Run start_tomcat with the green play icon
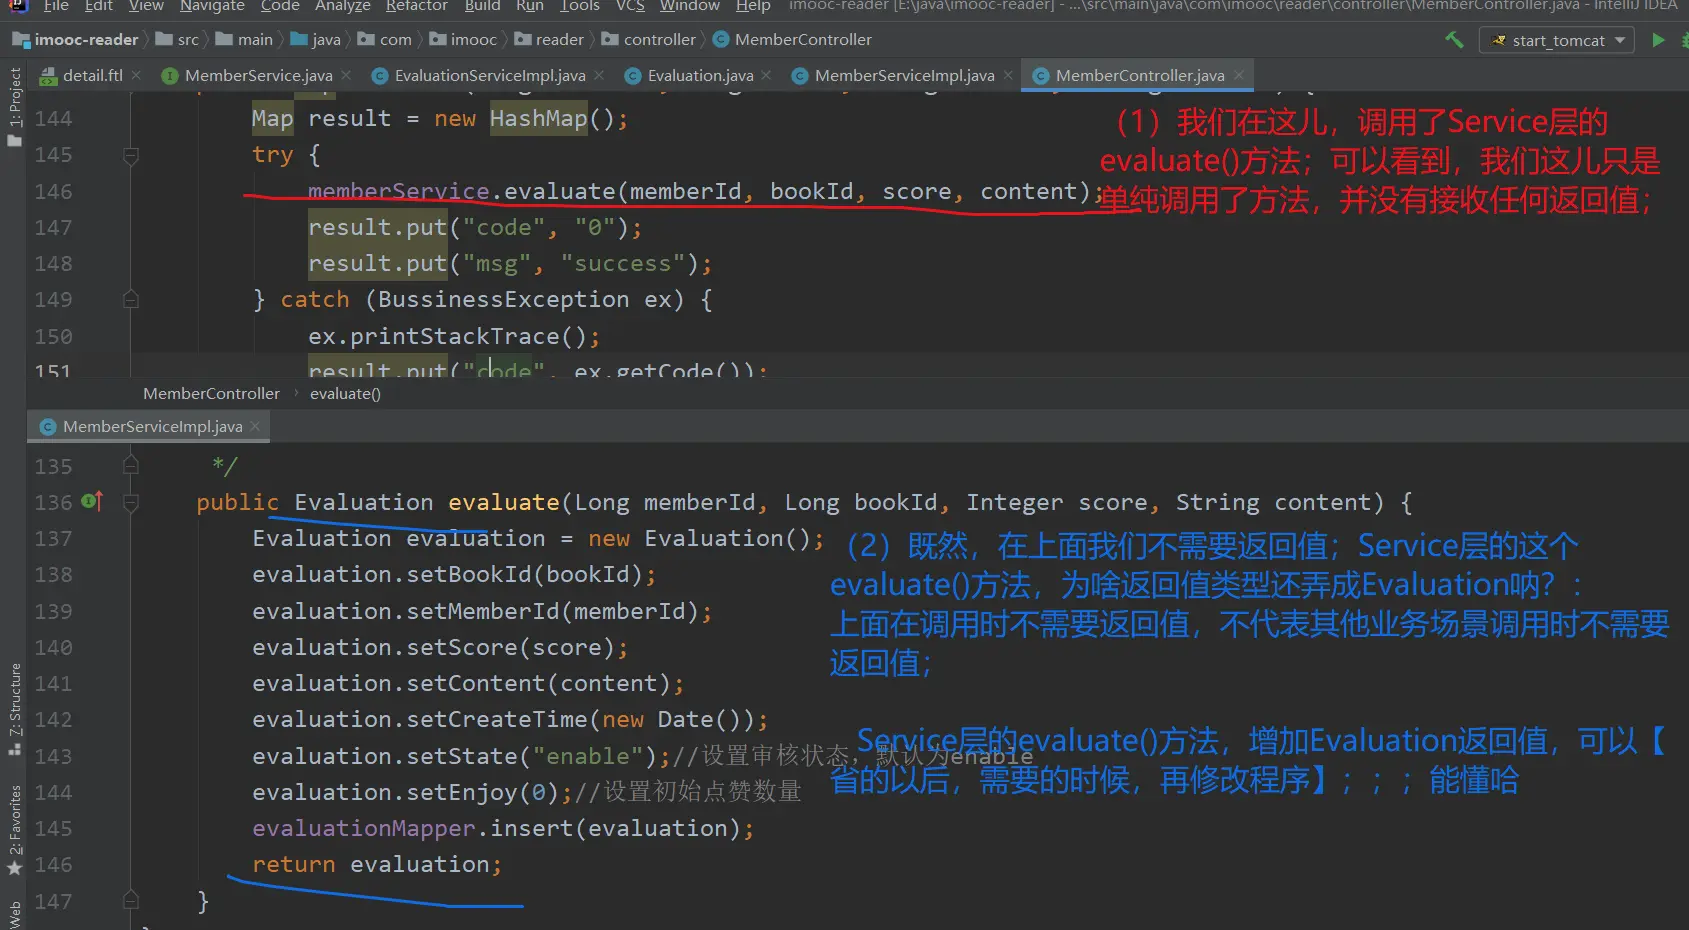This screenshot has width=1689, height=930. (x=1658, y=40)
